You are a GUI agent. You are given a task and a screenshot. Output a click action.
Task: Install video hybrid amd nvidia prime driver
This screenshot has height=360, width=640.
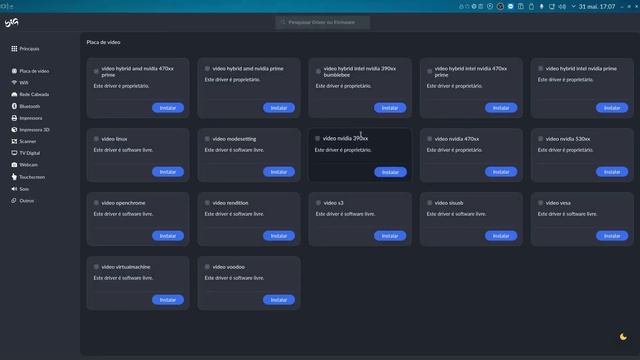(x=279, y=108)
